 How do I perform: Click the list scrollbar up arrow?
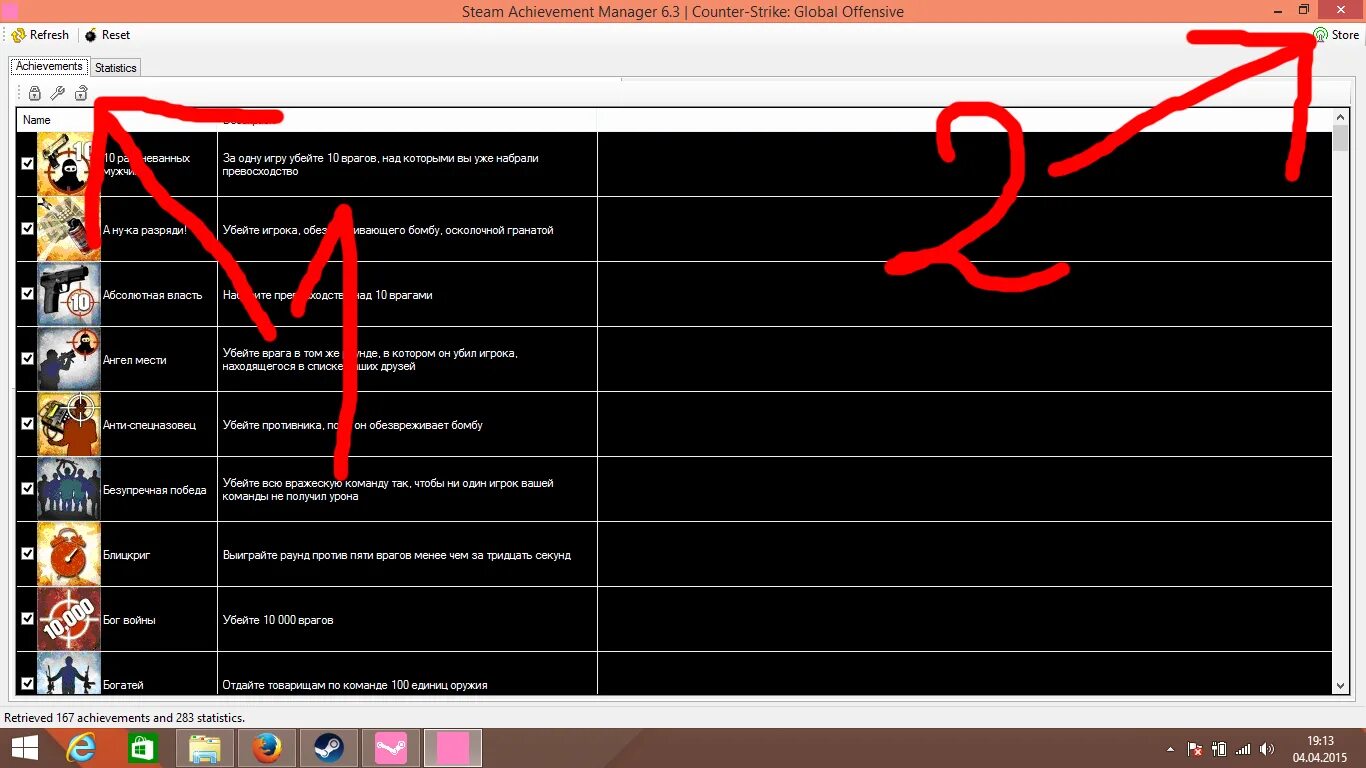pos(1341,117)
